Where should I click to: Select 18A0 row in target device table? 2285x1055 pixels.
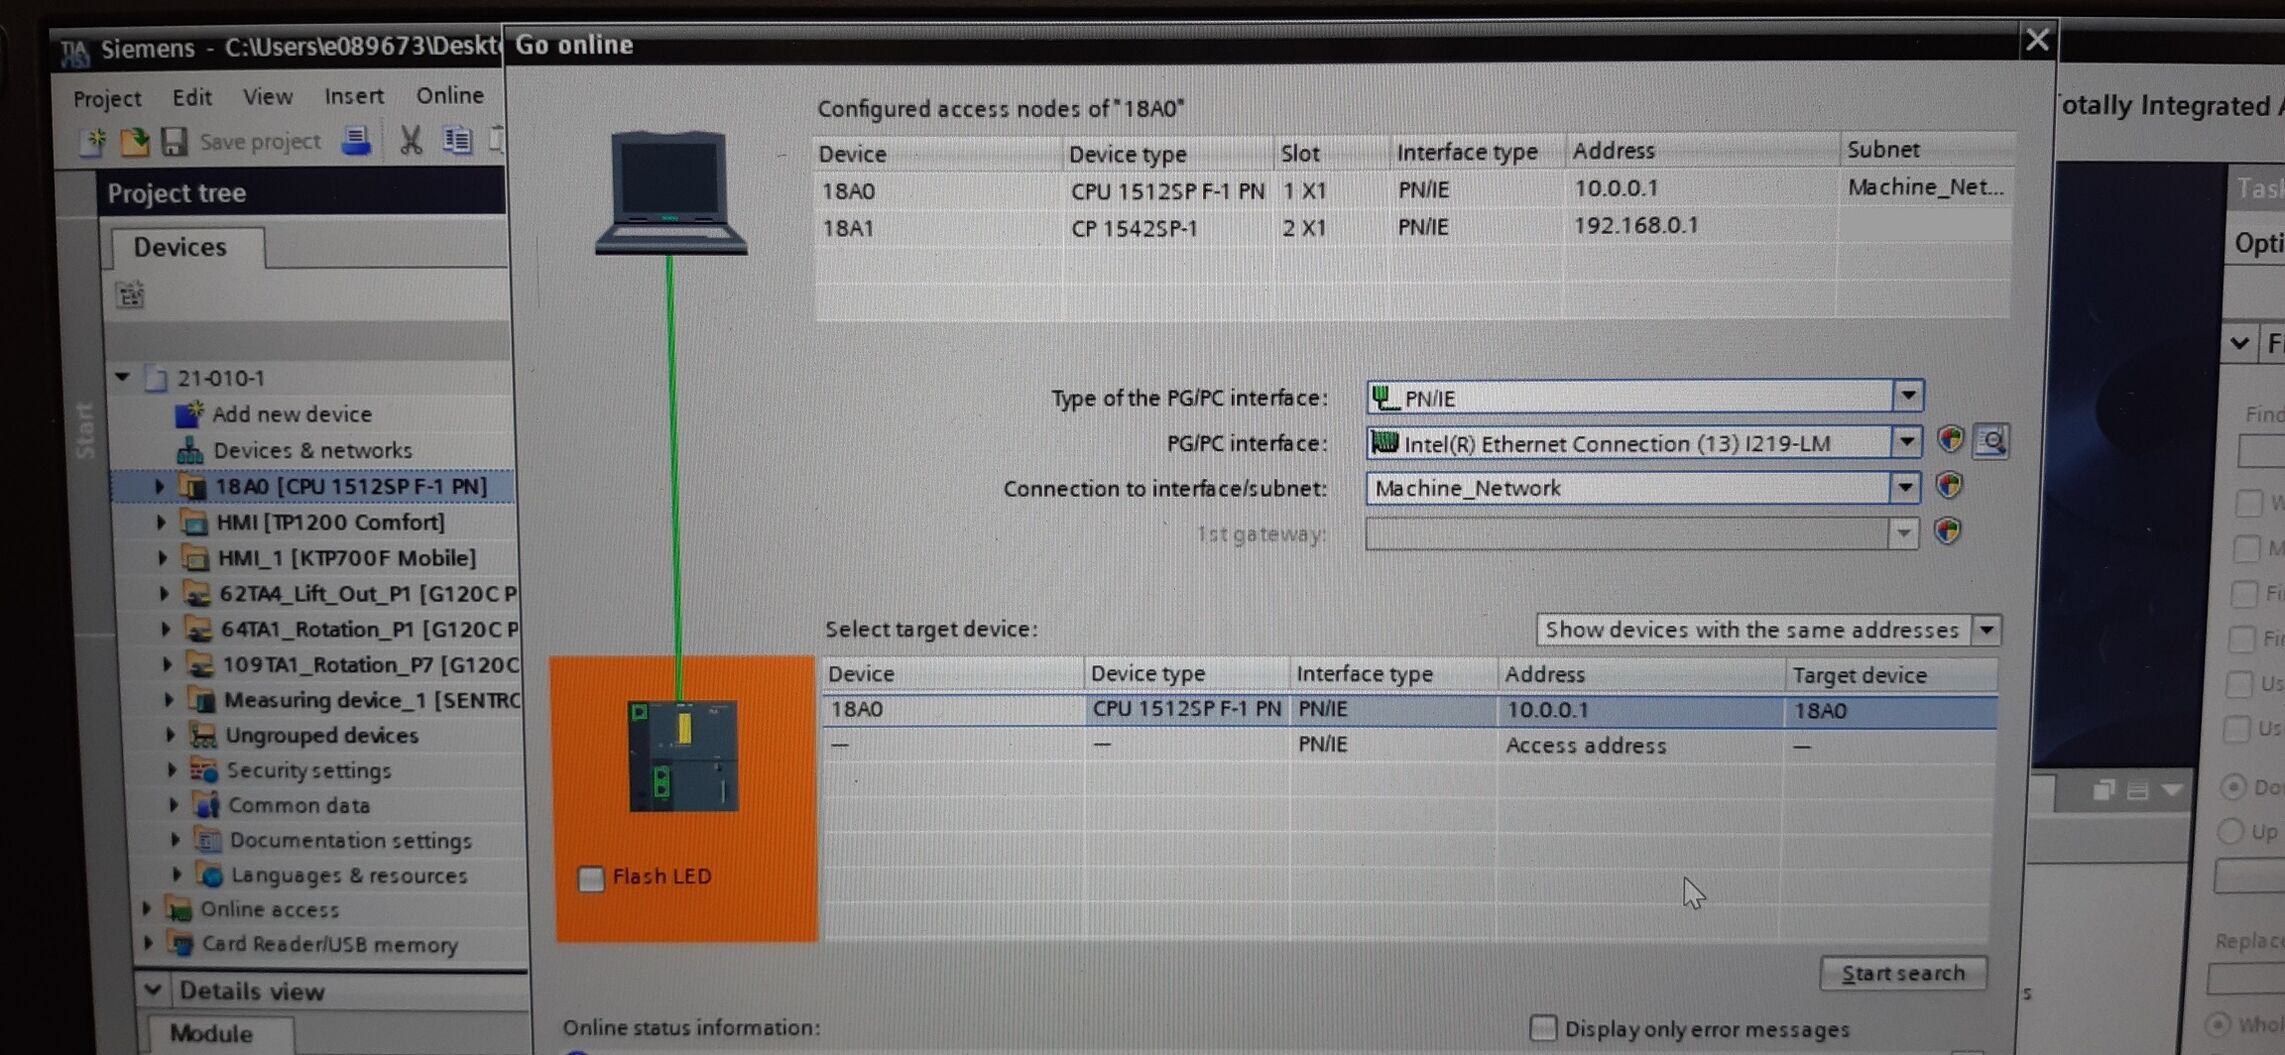[1409, 710]
